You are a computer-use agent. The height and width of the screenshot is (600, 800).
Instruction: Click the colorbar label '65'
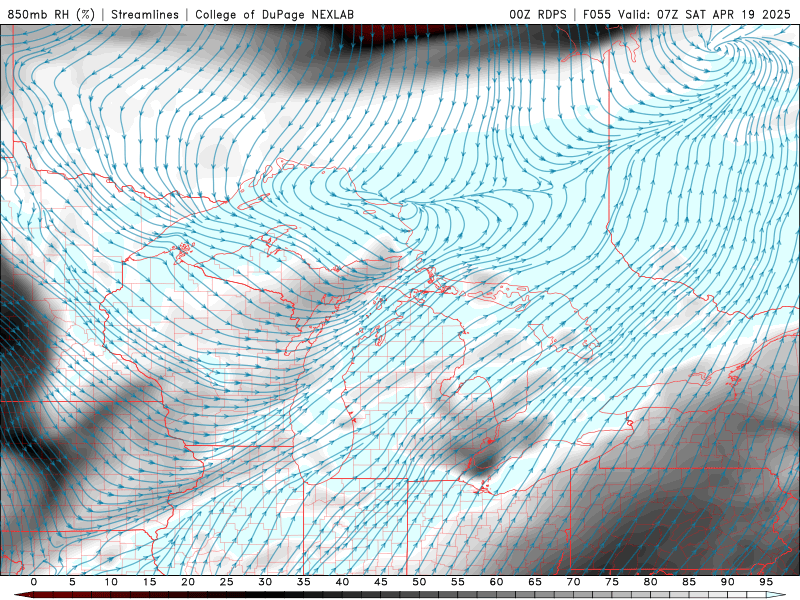[x=535, y=582]
